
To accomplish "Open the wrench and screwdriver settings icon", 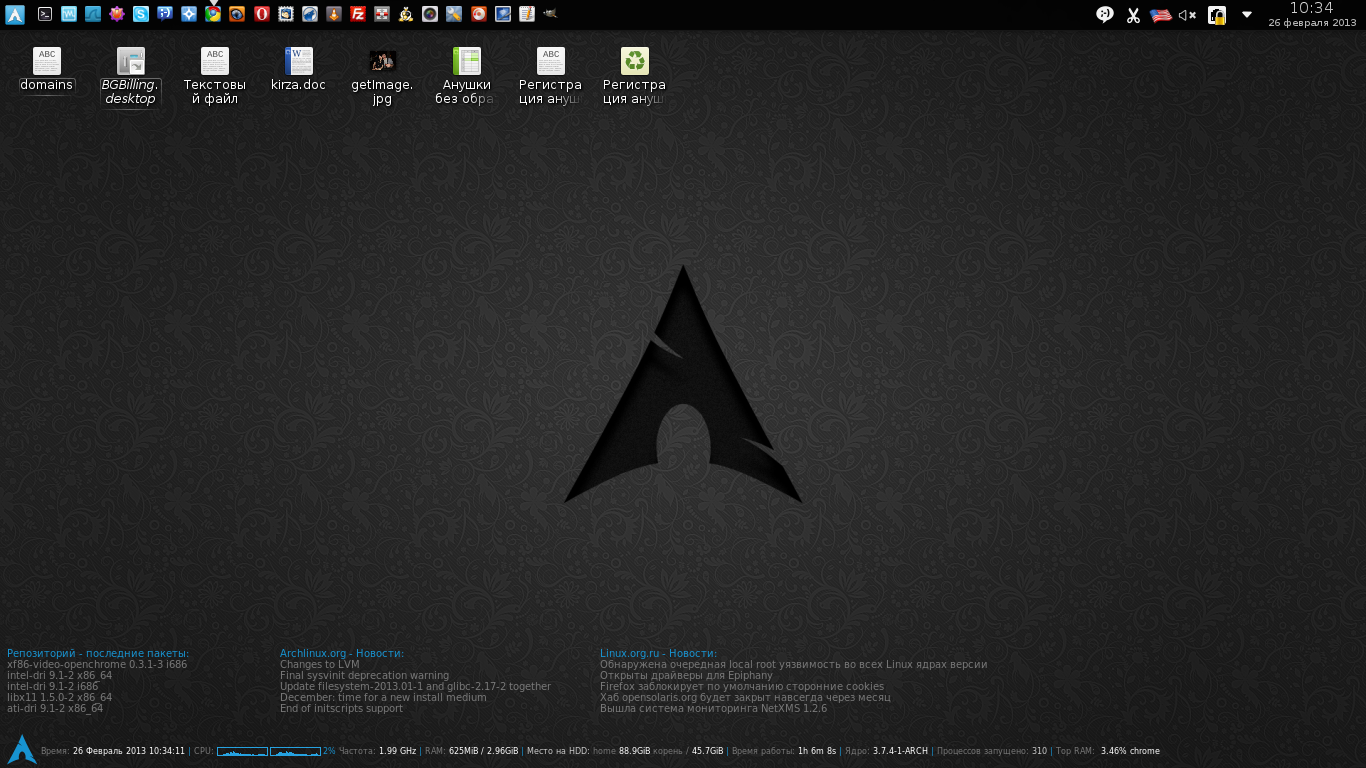I will 454,14.
